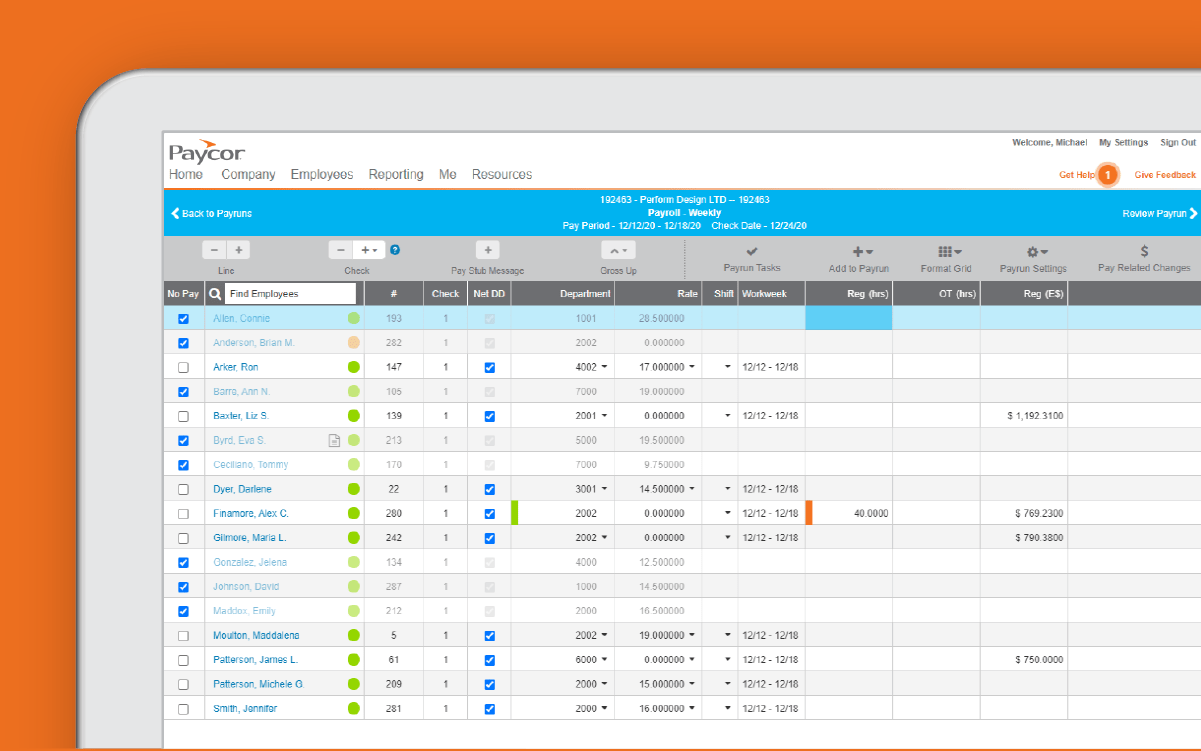1201x751 pixels.
Task: Open the note icon on Byrd, Eva S. row
Action: point(335,440)
